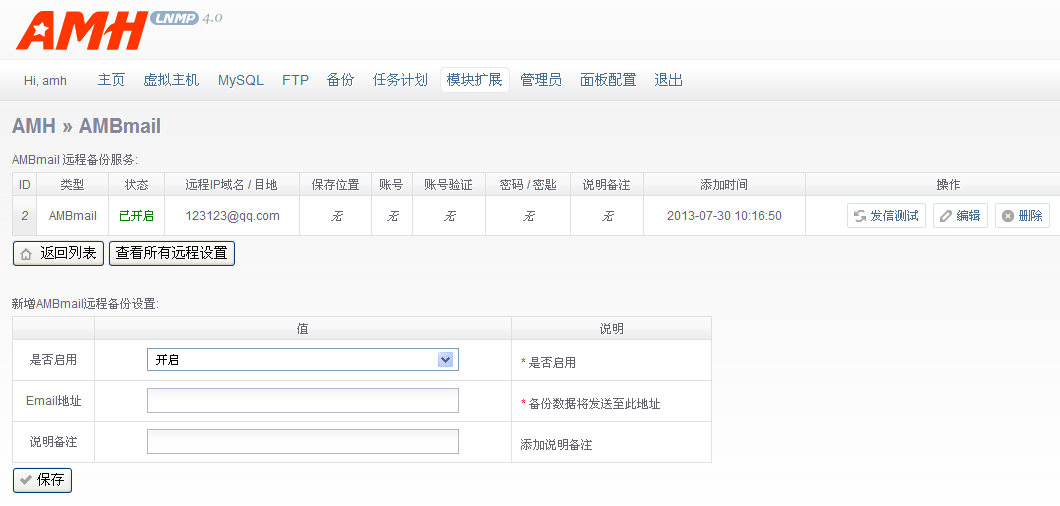Click 退出 to log out

click(x=668, y=80)
